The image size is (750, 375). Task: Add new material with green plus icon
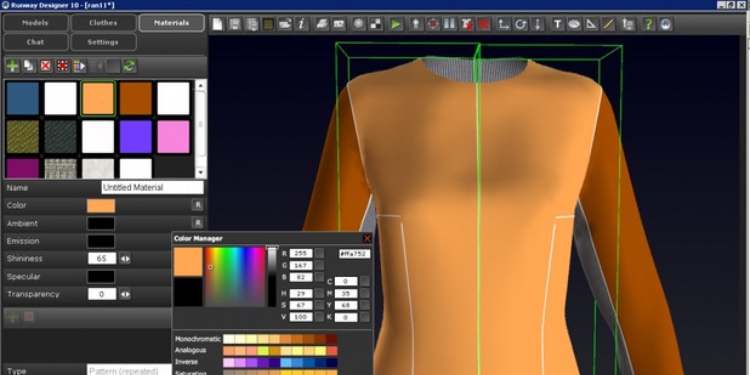point(12,66)
